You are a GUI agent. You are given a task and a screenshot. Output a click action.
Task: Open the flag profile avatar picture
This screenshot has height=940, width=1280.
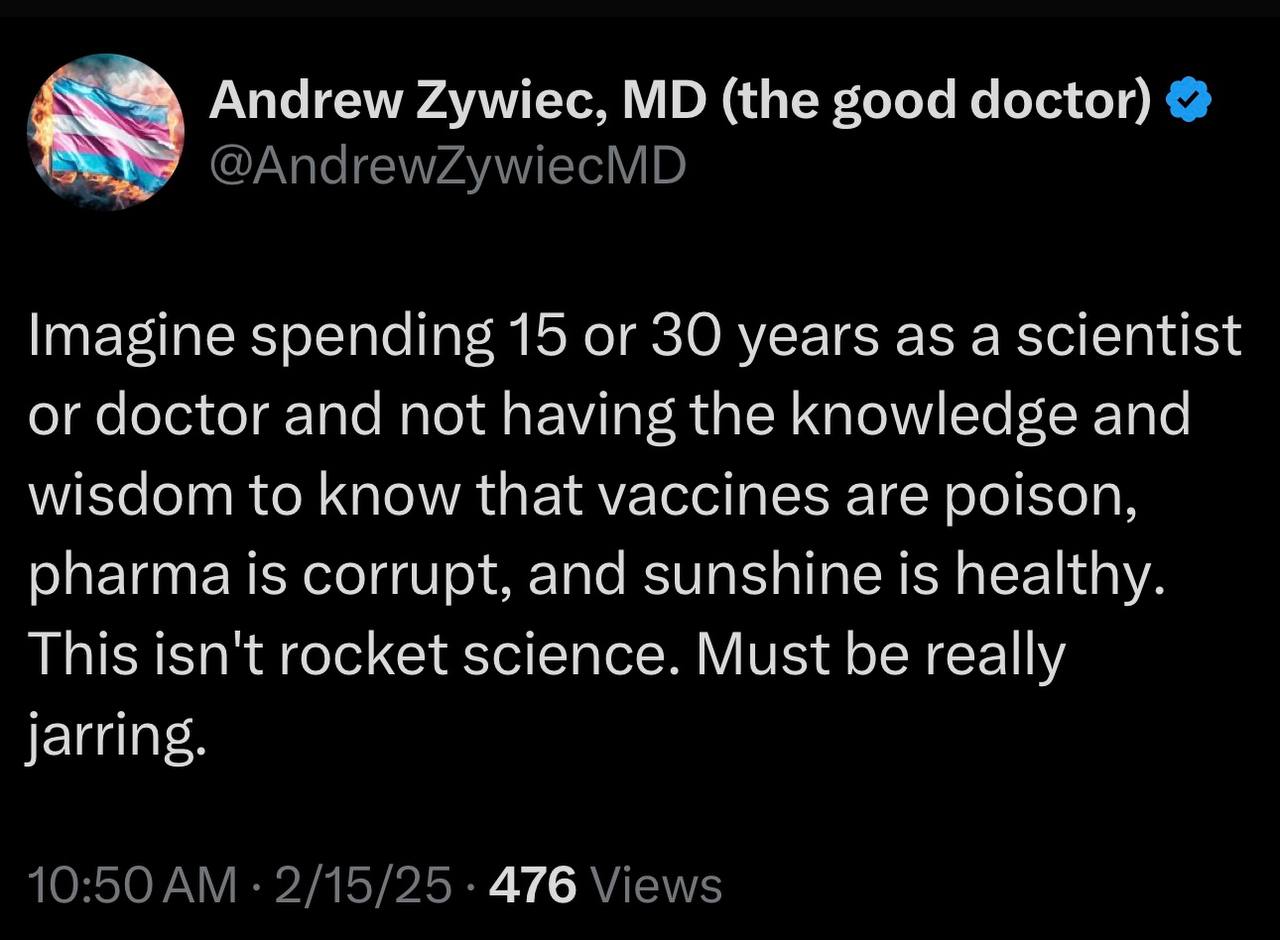104,131
